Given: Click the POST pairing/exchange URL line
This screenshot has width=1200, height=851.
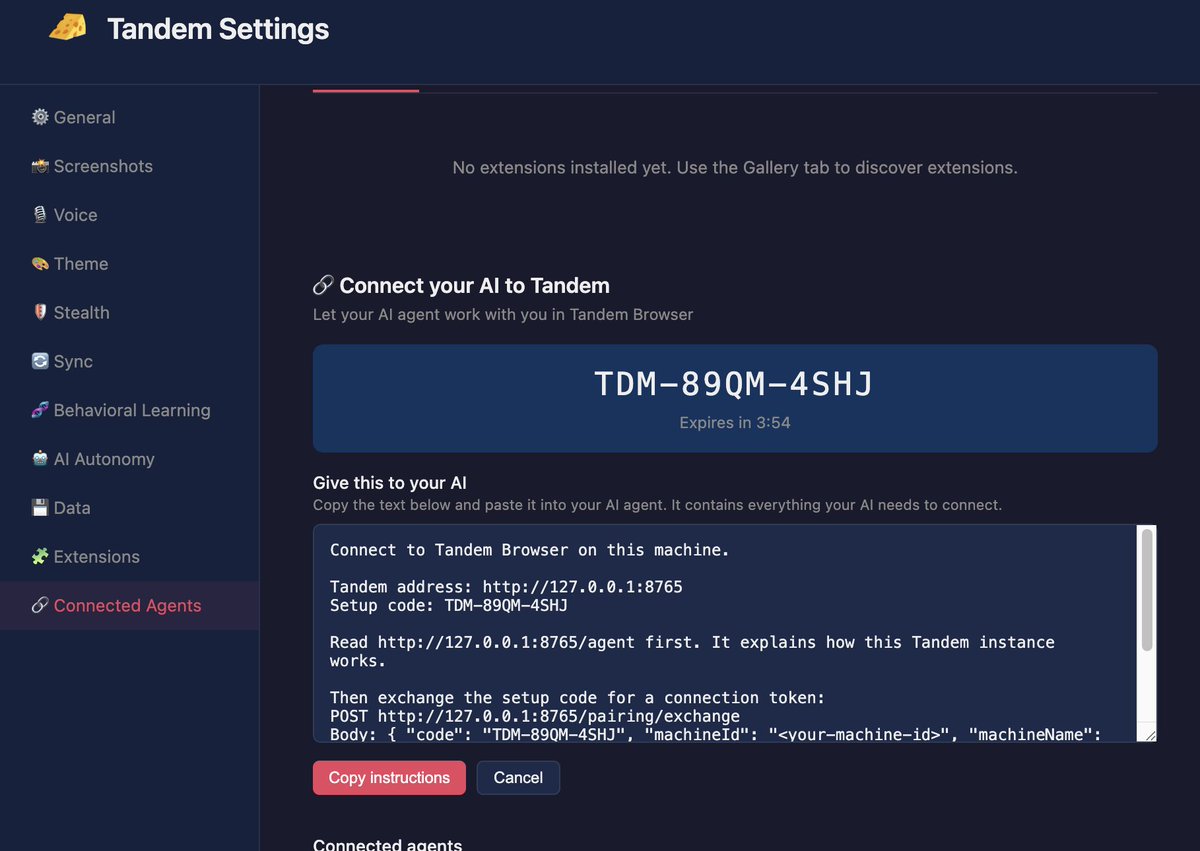Looking at the screenshot, I should point(535,717).
